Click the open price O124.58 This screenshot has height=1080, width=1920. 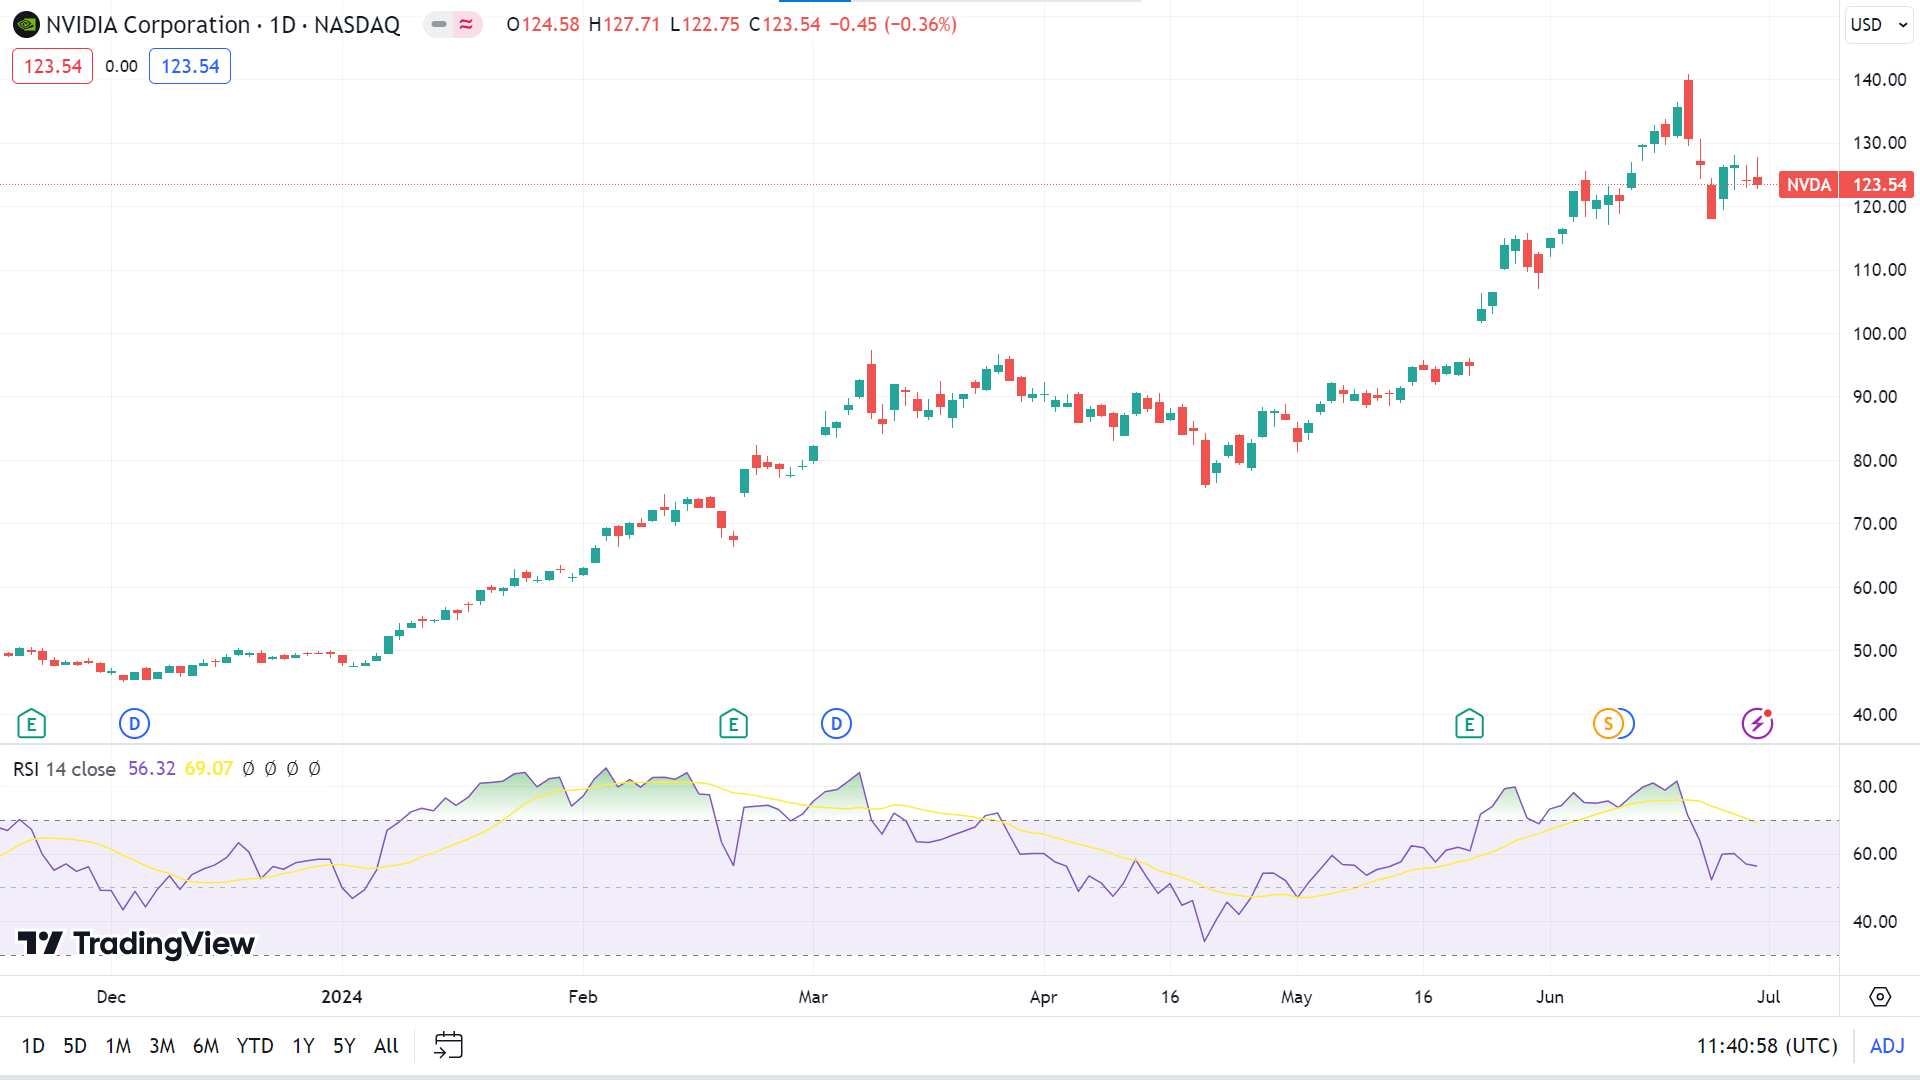(x=543, y=24)
